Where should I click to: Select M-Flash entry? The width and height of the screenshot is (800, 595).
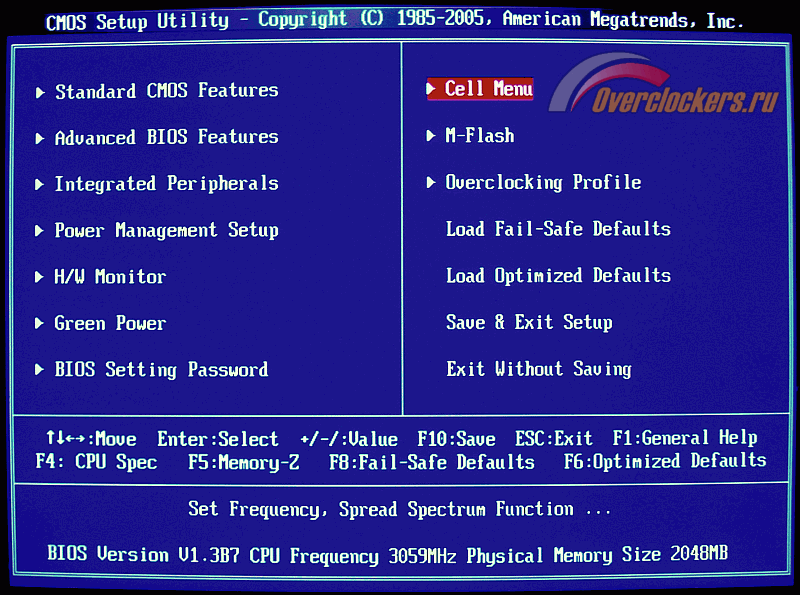480,135
